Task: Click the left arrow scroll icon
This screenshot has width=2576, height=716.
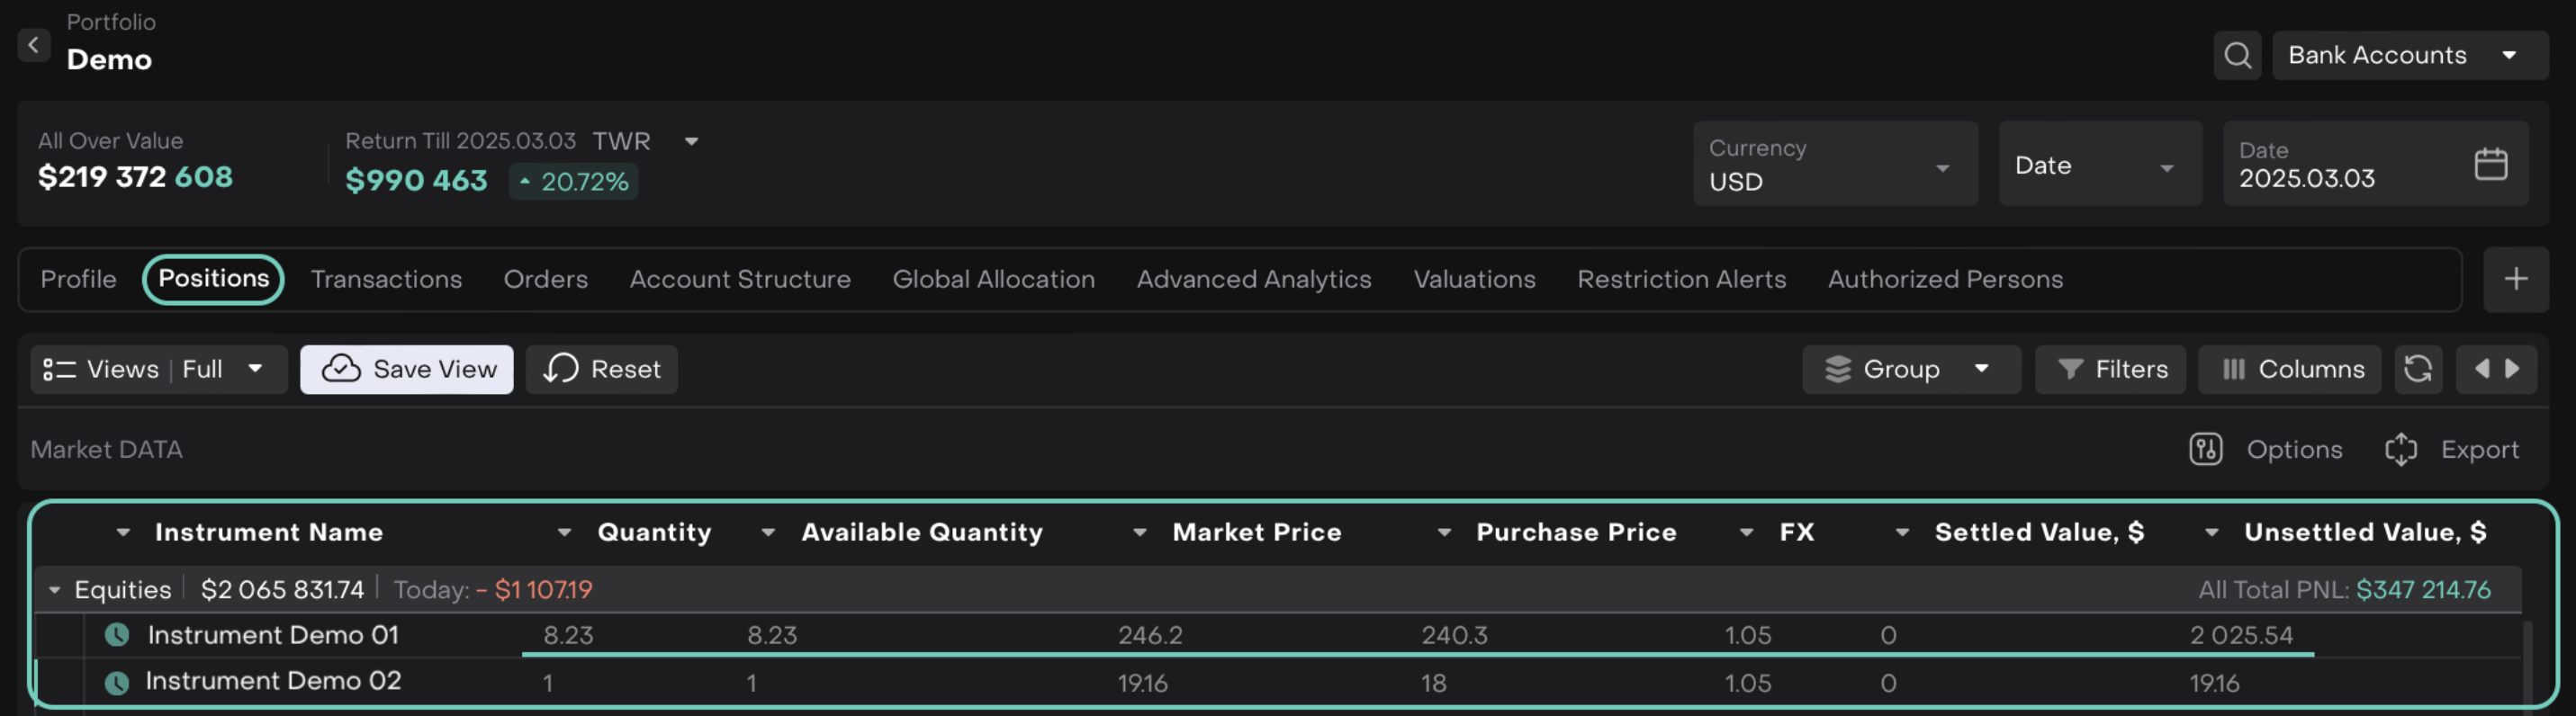Action: [2481, 369]
